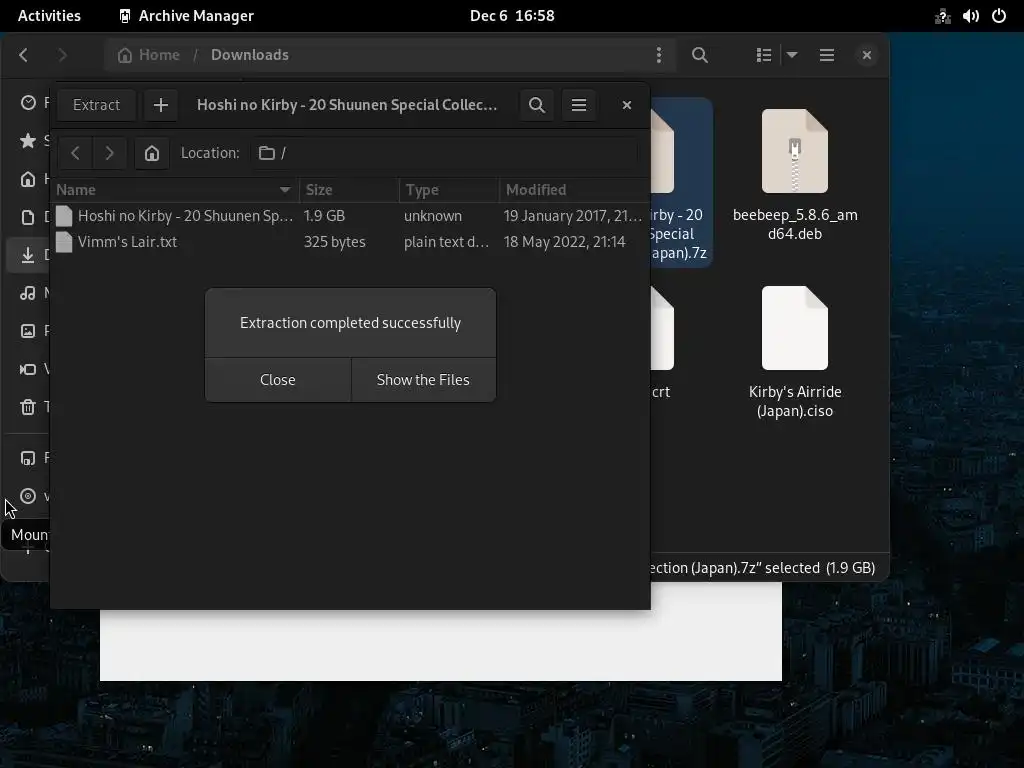Open Pictures in Files sidebar

tap(28, 330)
